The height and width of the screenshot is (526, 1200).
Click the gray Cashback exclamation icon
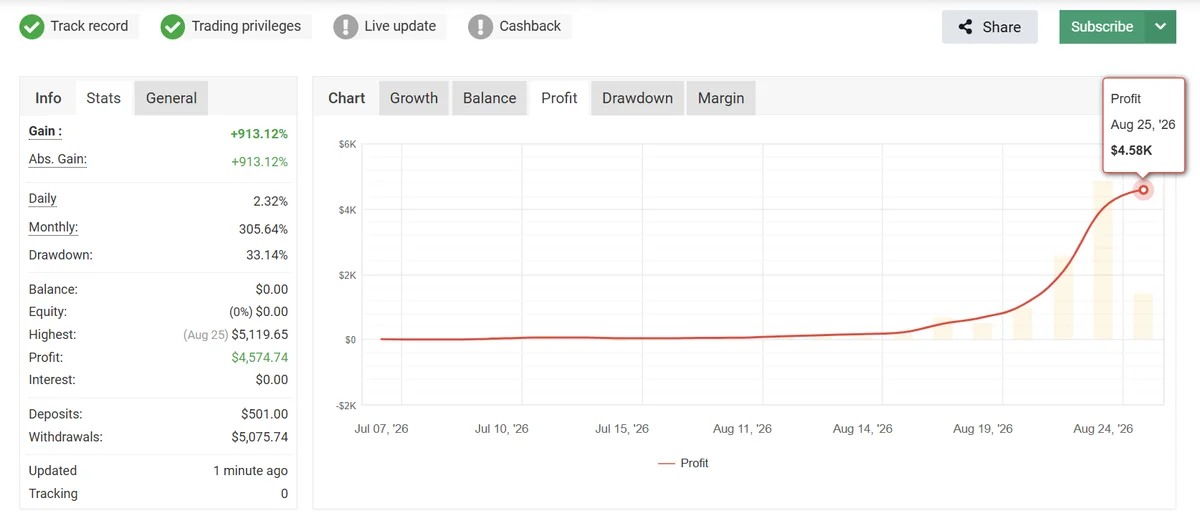tap(481, 27)
